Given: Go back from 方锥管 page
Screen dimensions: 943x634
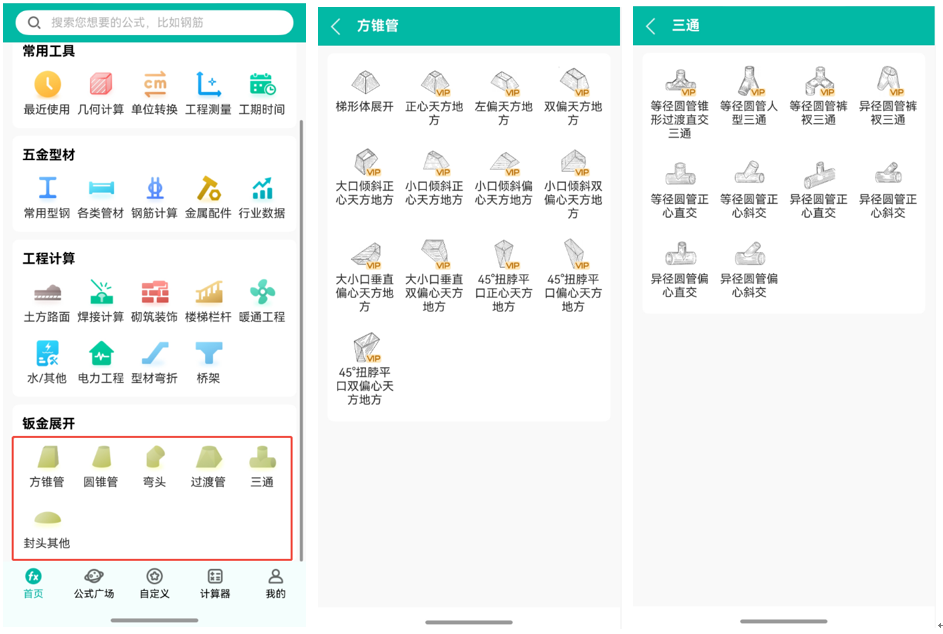Looking at the screenshot, I should 336,26.
